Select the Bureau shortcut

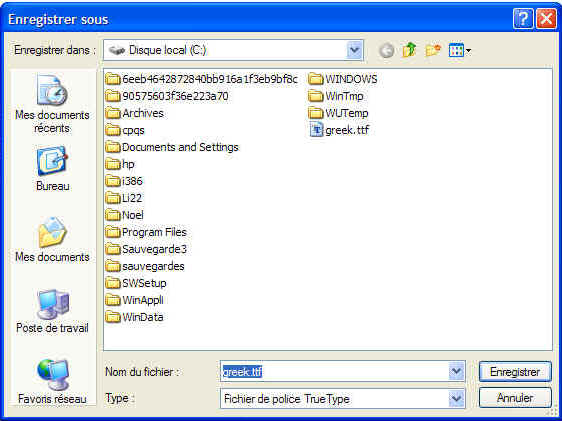(52, 168)
